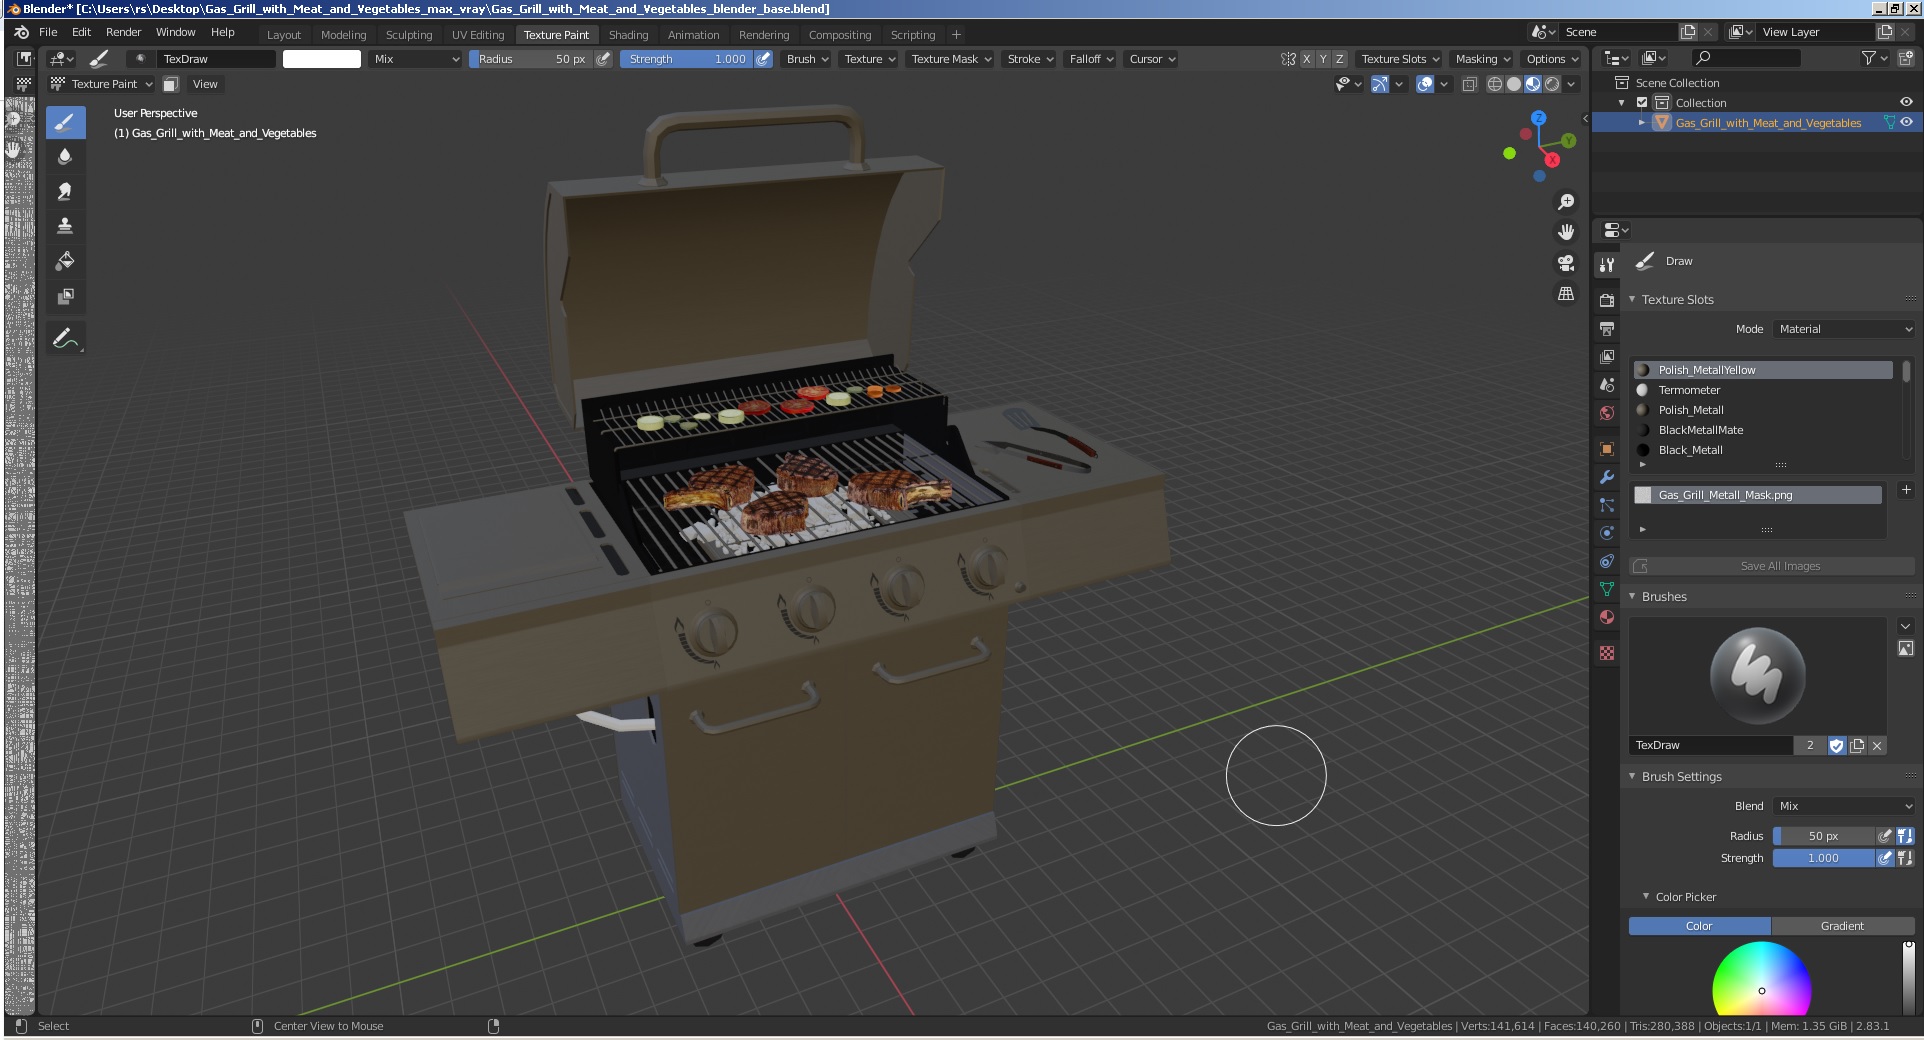
Task: Hide Gas_Grill_with_Meat_and_Vegetables object in viewport
Action: click(x=1906, y=123)
